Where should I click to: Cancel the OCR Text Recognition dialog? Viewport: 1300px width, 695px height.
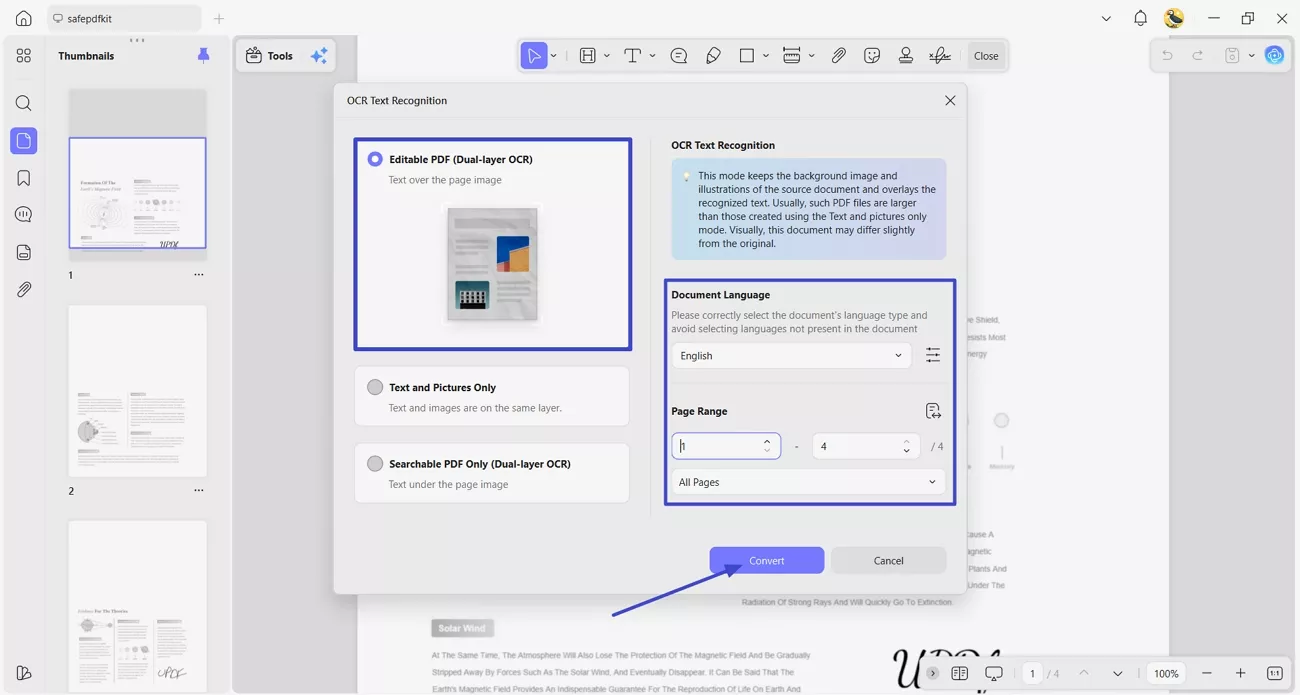pos(888,560)
